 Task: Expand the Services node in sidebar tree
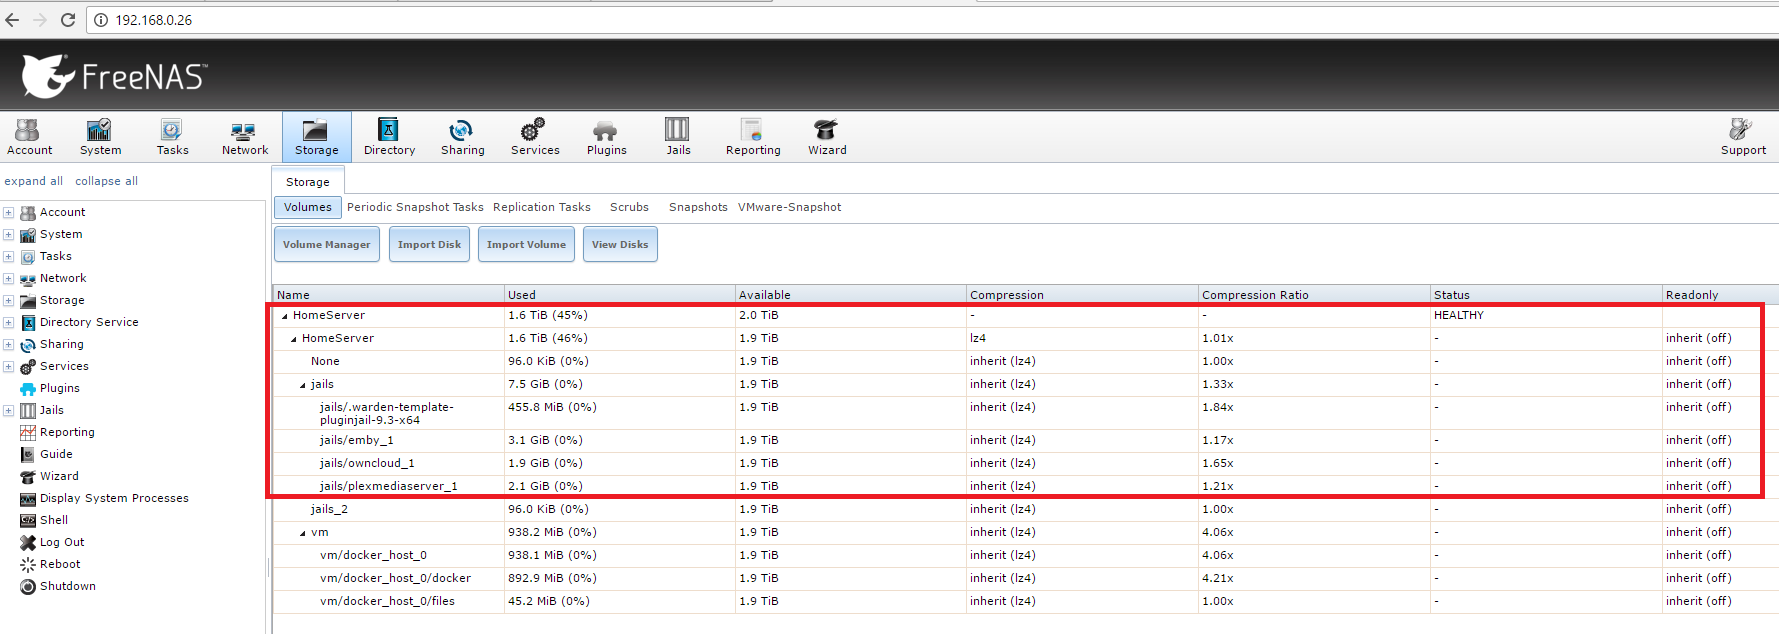pos(8,367)
